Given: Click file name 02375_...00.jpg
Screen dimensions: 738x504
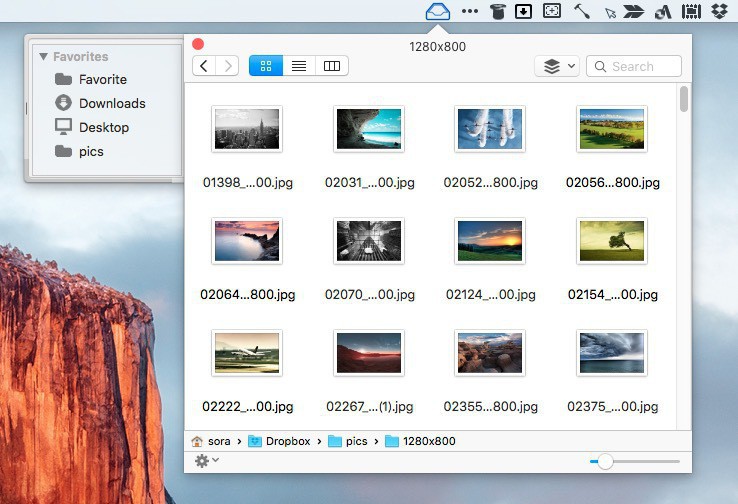Looking at the screenshot, I should (612, 407).
